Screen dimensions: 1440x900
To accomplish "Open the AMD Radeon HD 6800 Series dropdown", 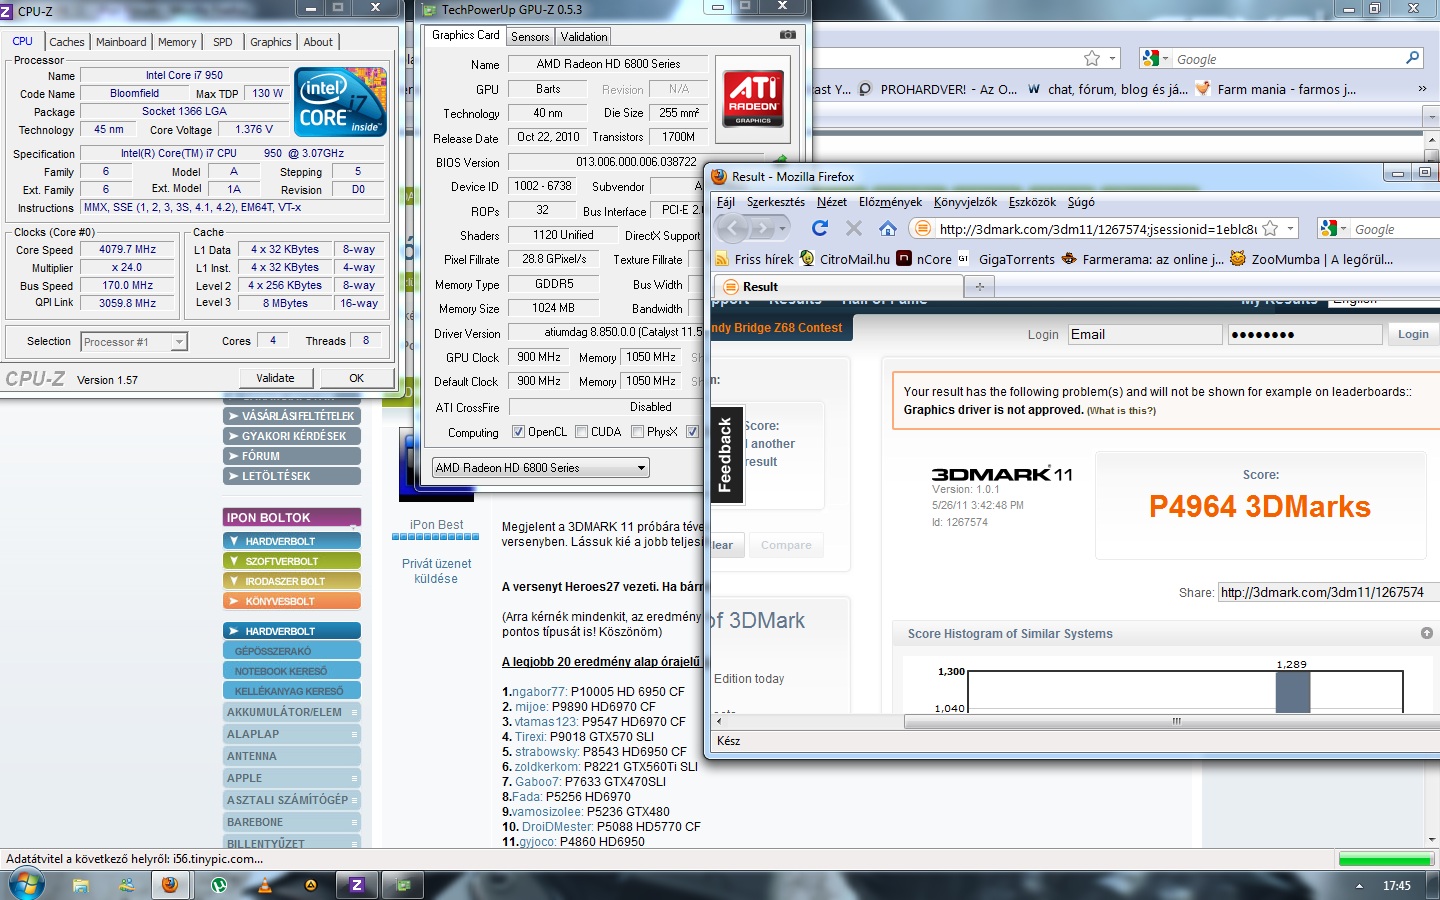I will point(541,467).
